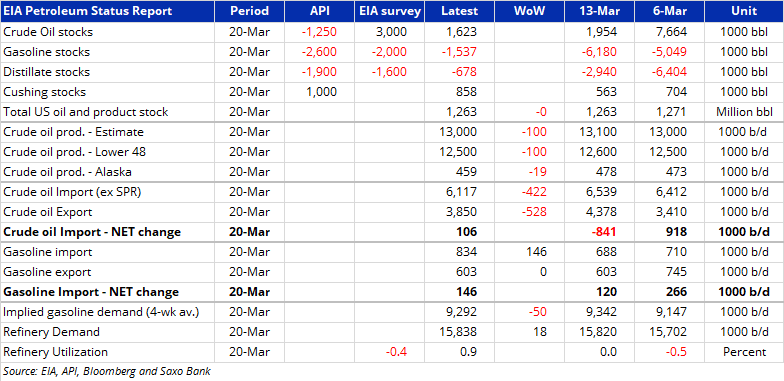Click the 'EIA Petroleum Status Report' header cell

tap(108, 11)
